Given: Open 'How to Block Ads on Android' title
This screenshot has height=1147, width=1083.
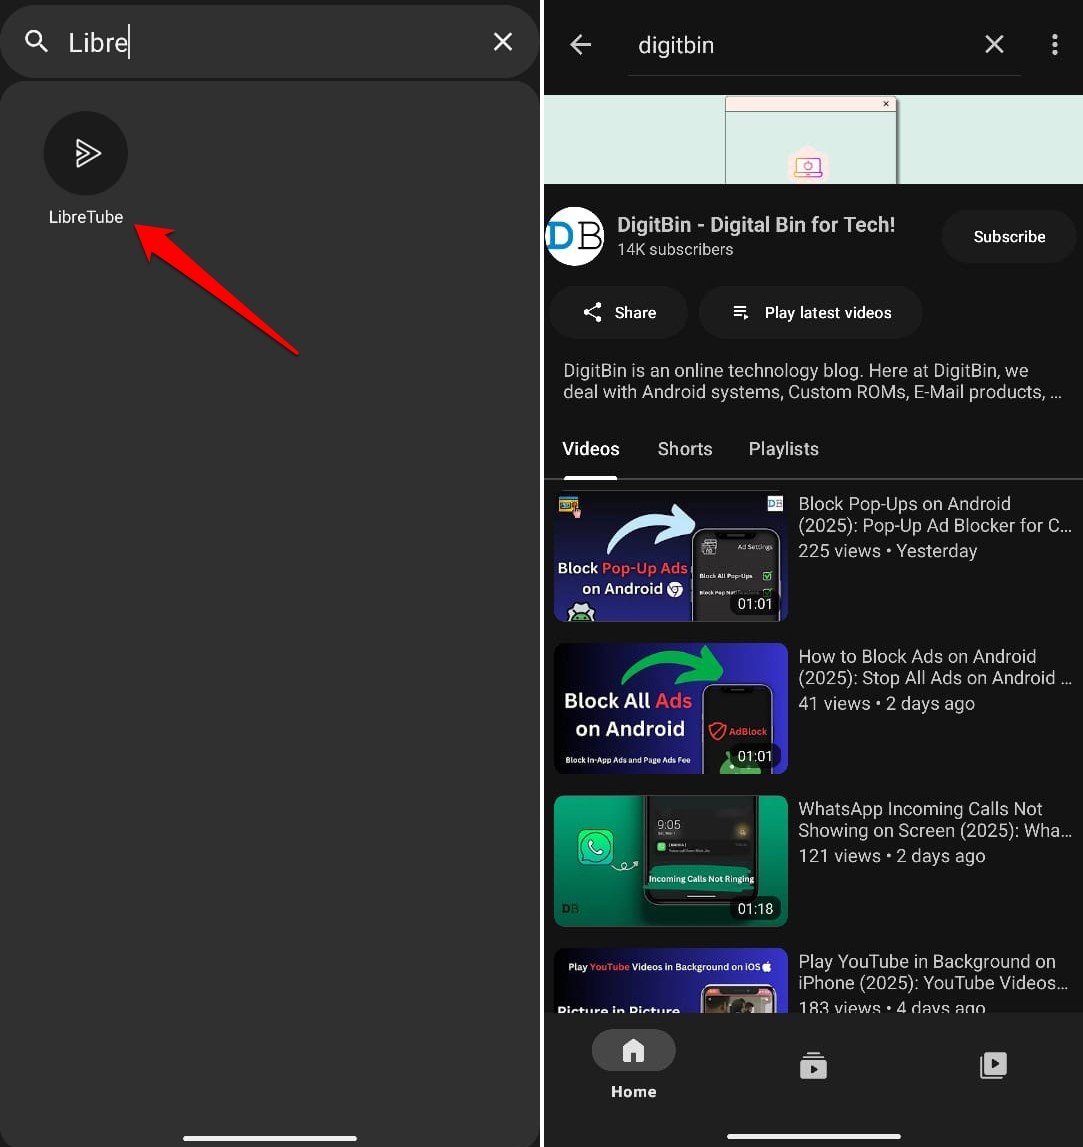Looking at the screenshot, I should [x=935, y=667].
